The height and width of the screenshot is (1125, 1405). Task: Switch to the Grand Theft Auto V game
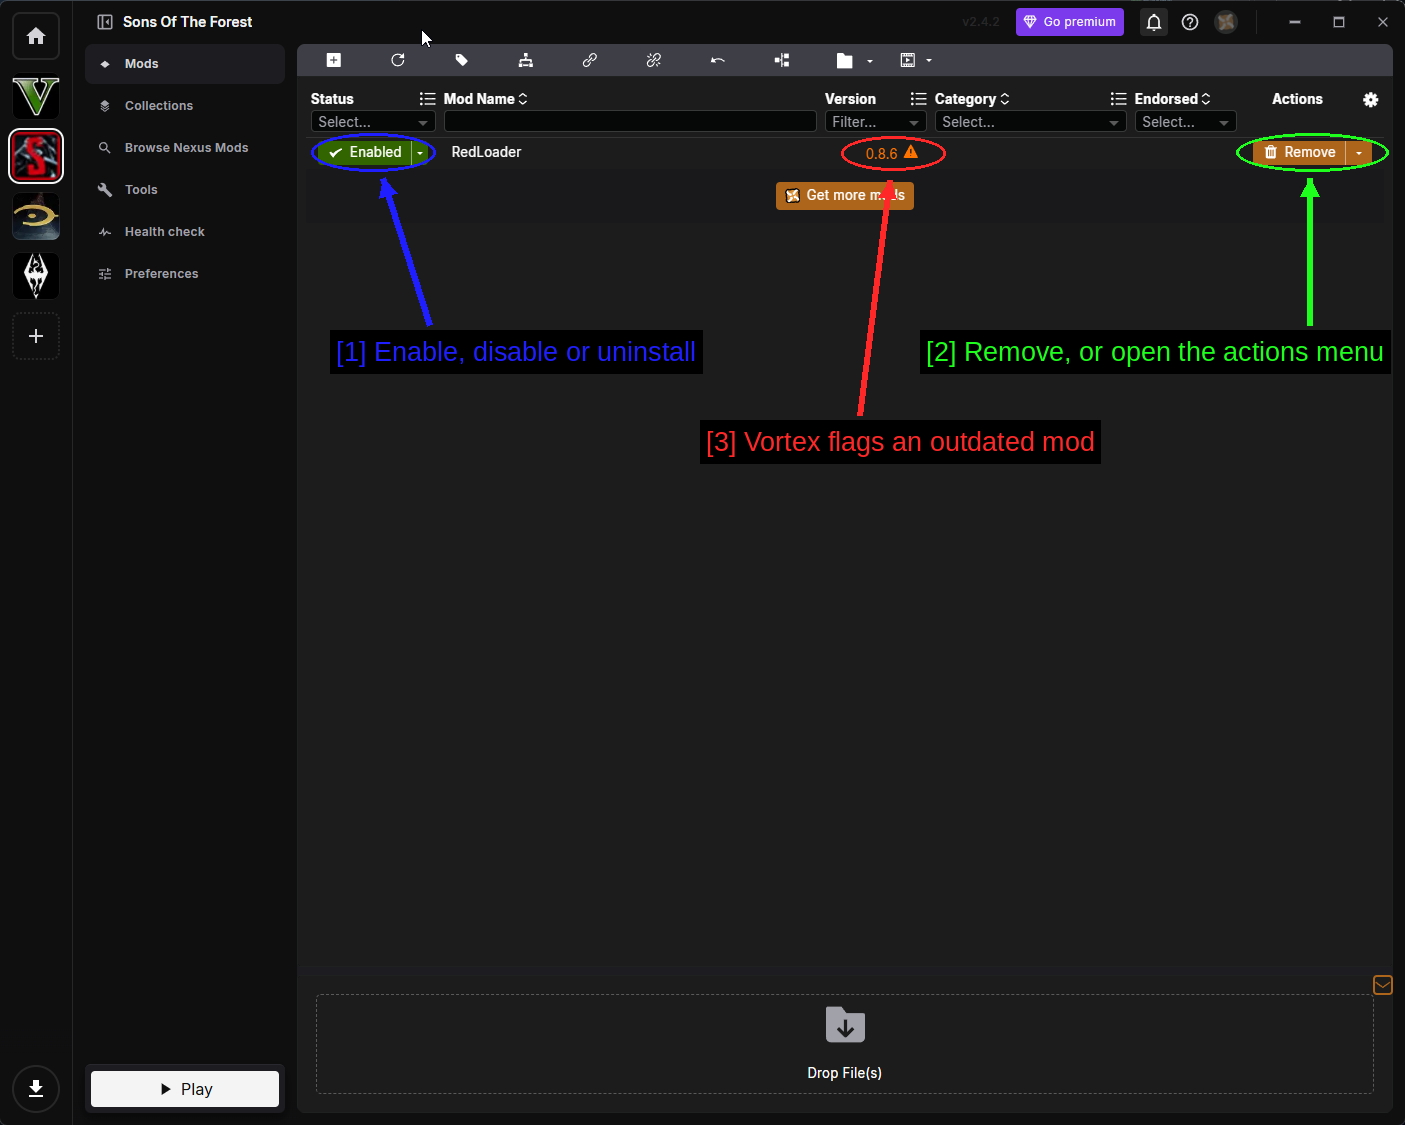[x=36, y=96]
